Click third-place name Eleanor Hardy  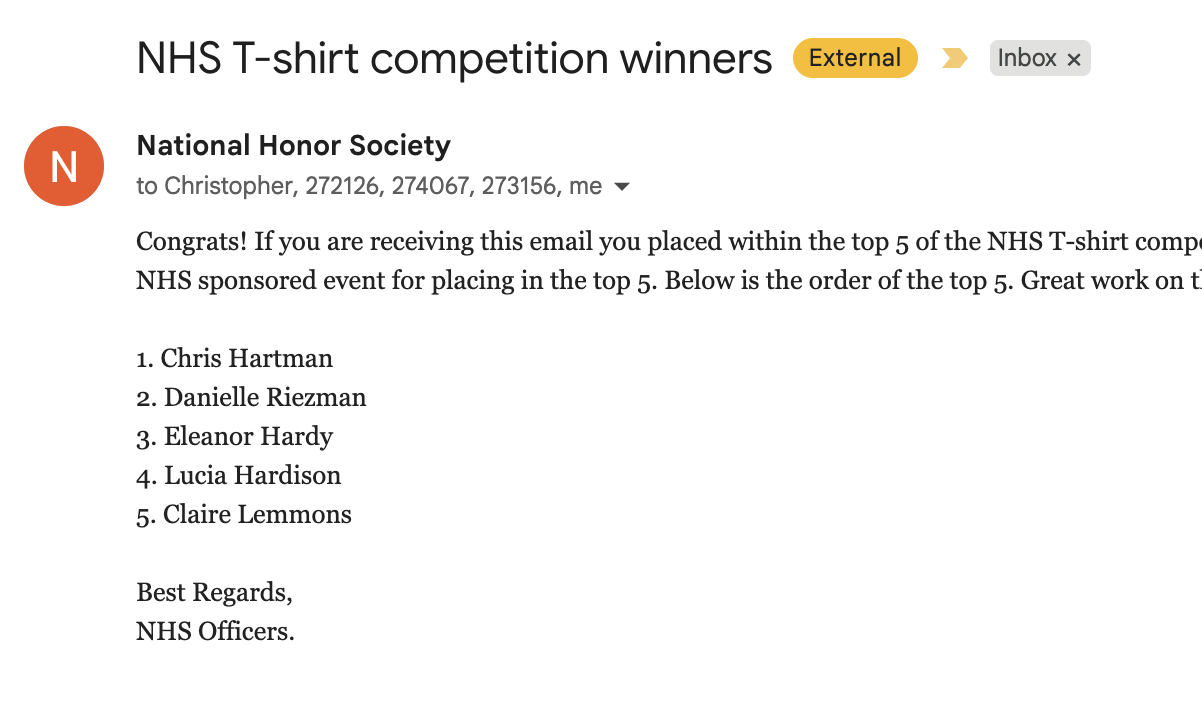tap(248, 437)
